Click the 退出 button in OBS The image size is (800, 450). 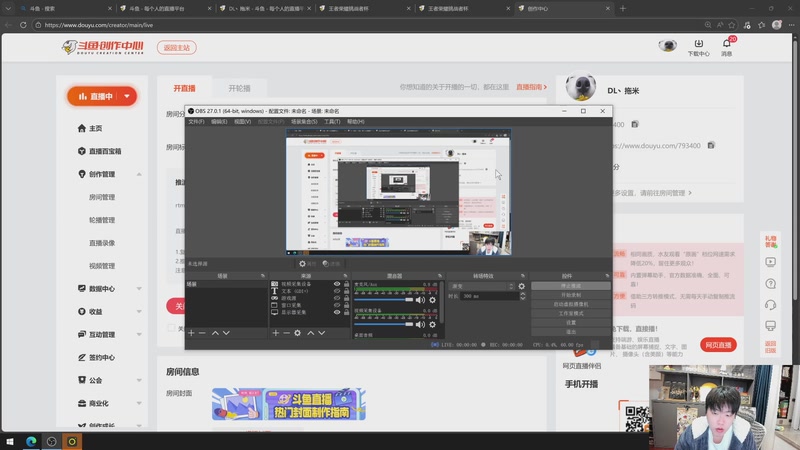point(570,332)
